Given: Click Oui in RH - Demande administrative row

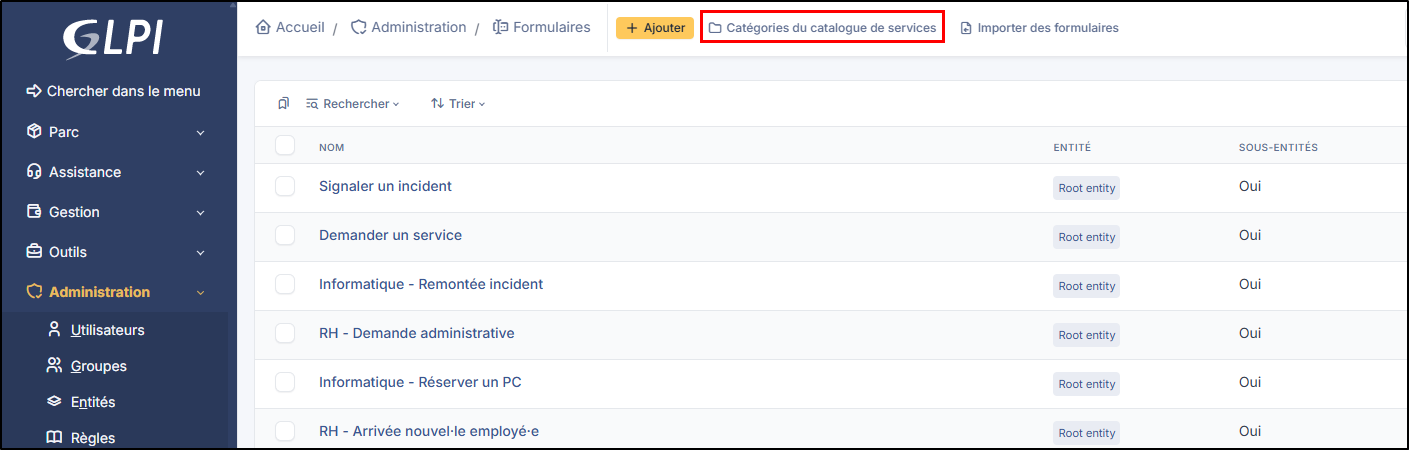Looking at the screenshot, I should [1250, 333].
